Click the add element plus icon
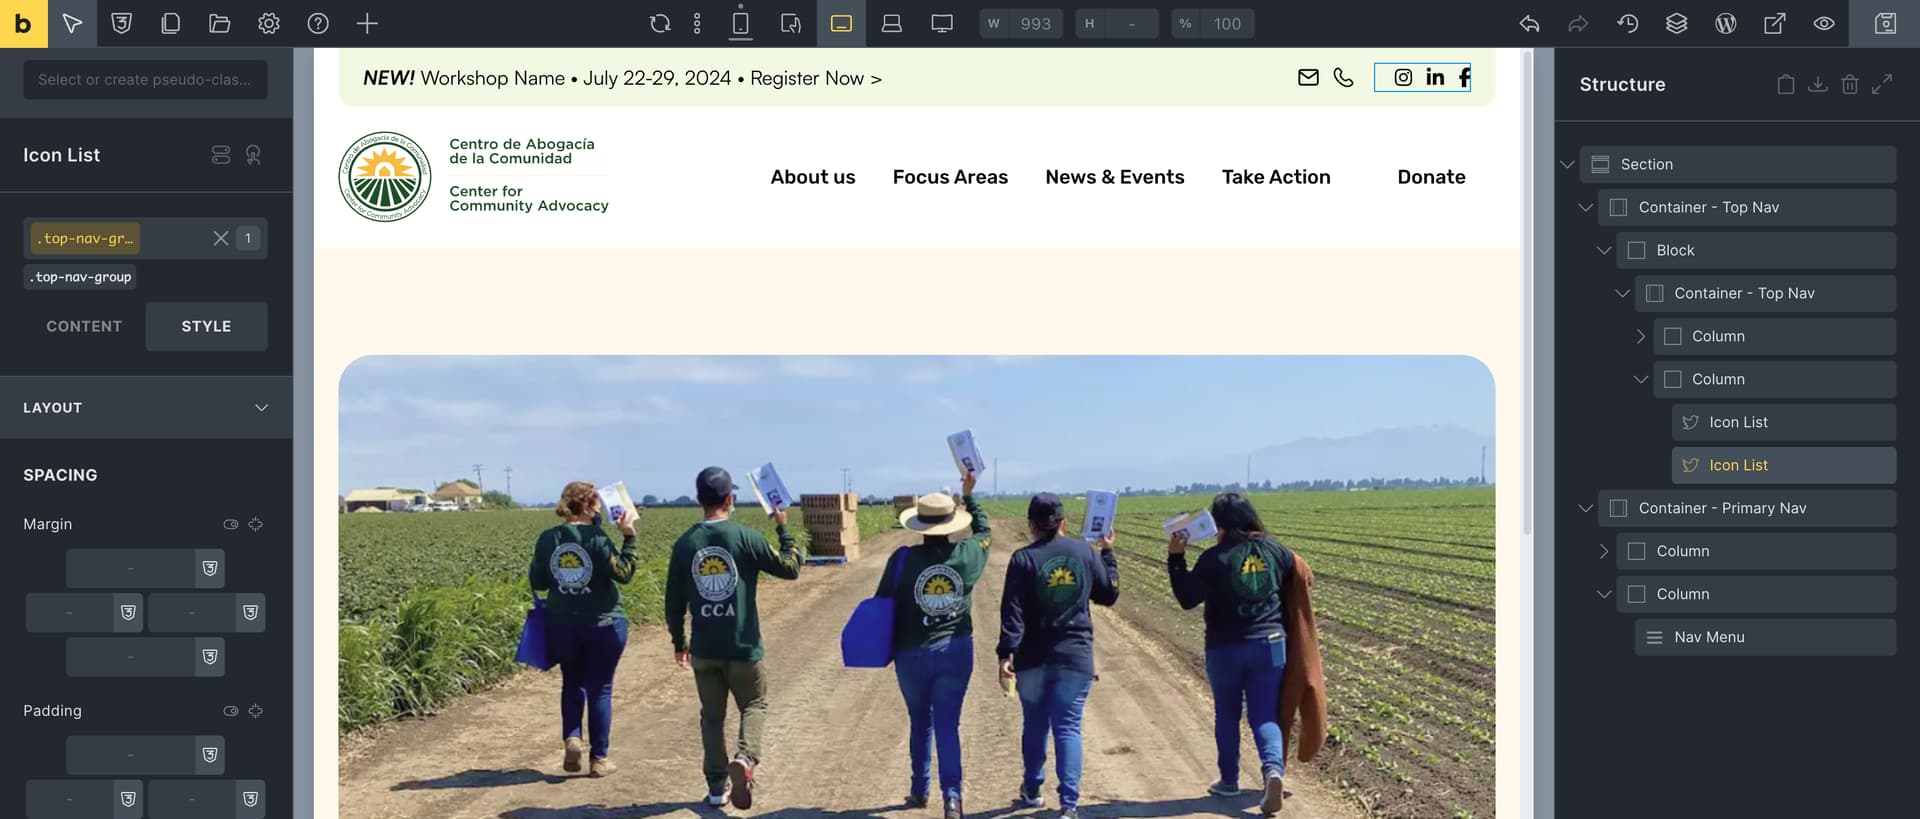 (367, 23)
